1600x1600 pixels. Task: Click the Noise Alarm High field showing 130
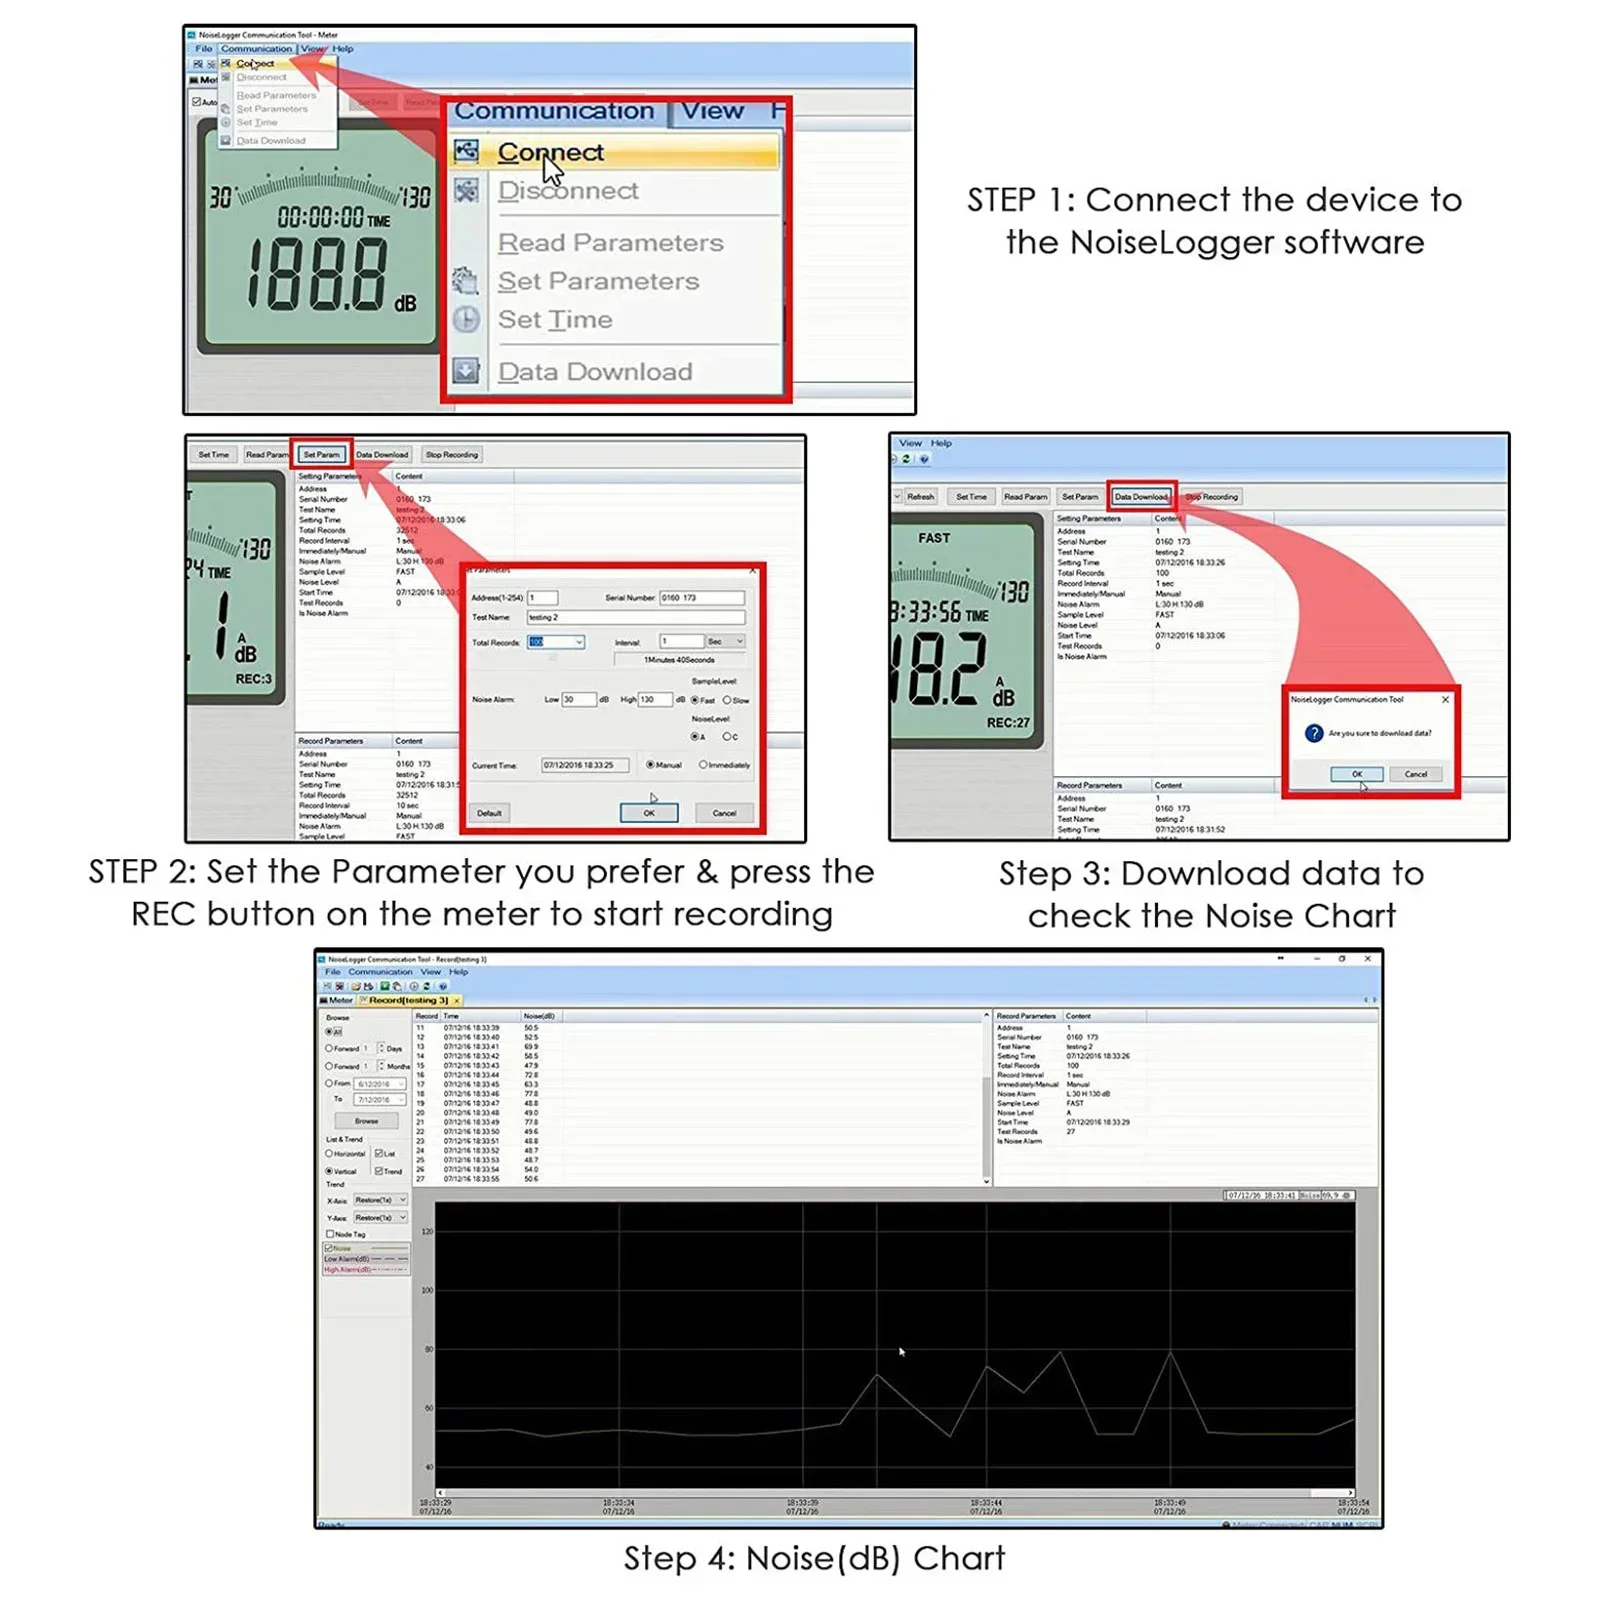click(x=655, y=699)
